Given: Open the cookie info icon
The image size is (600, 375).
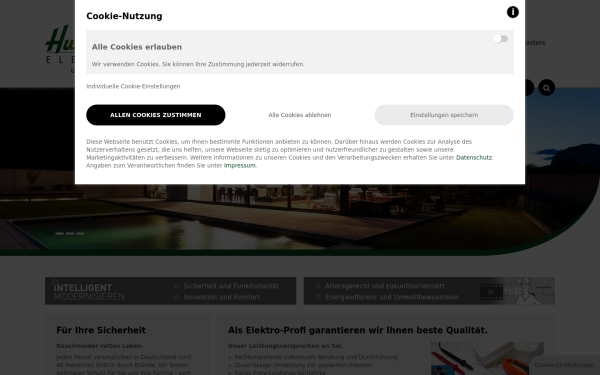Looking at the screenshot, I should pos(513,12).
